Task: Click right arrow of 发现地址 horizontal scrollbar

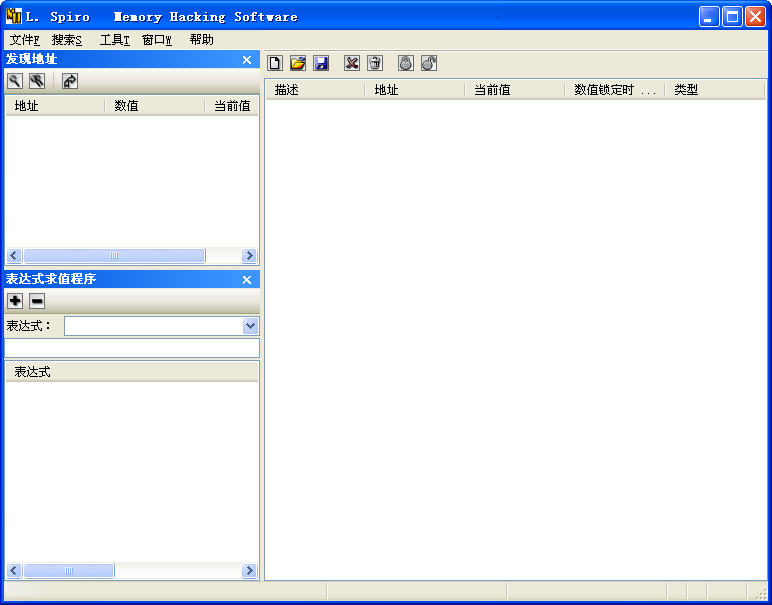Action: click(x=249, y=256)
